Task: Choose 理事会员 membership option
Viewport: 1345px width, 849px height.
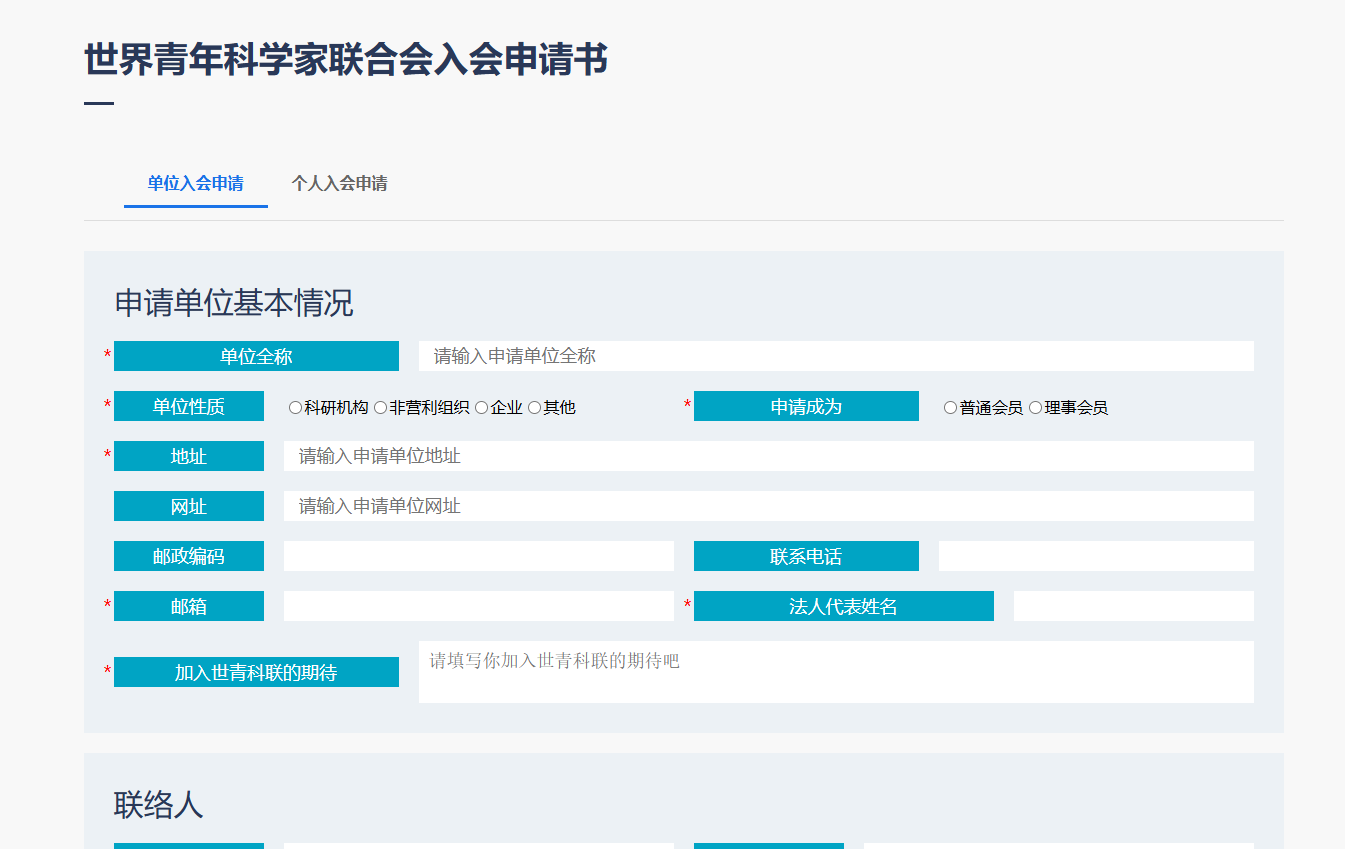Action: (1035, 408)
